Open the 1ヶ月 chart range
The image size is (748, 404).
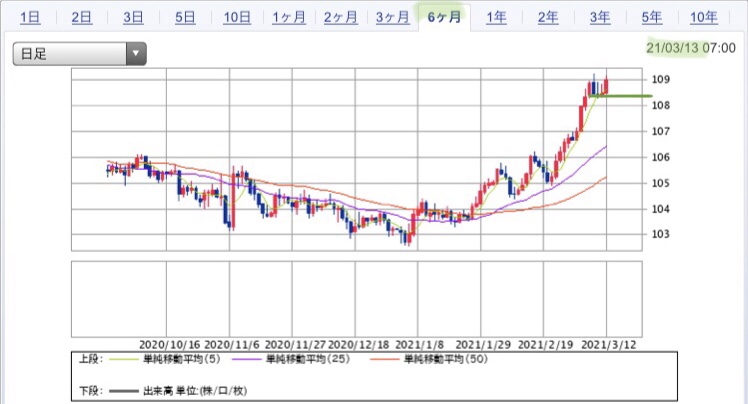(x=289, y=18)
